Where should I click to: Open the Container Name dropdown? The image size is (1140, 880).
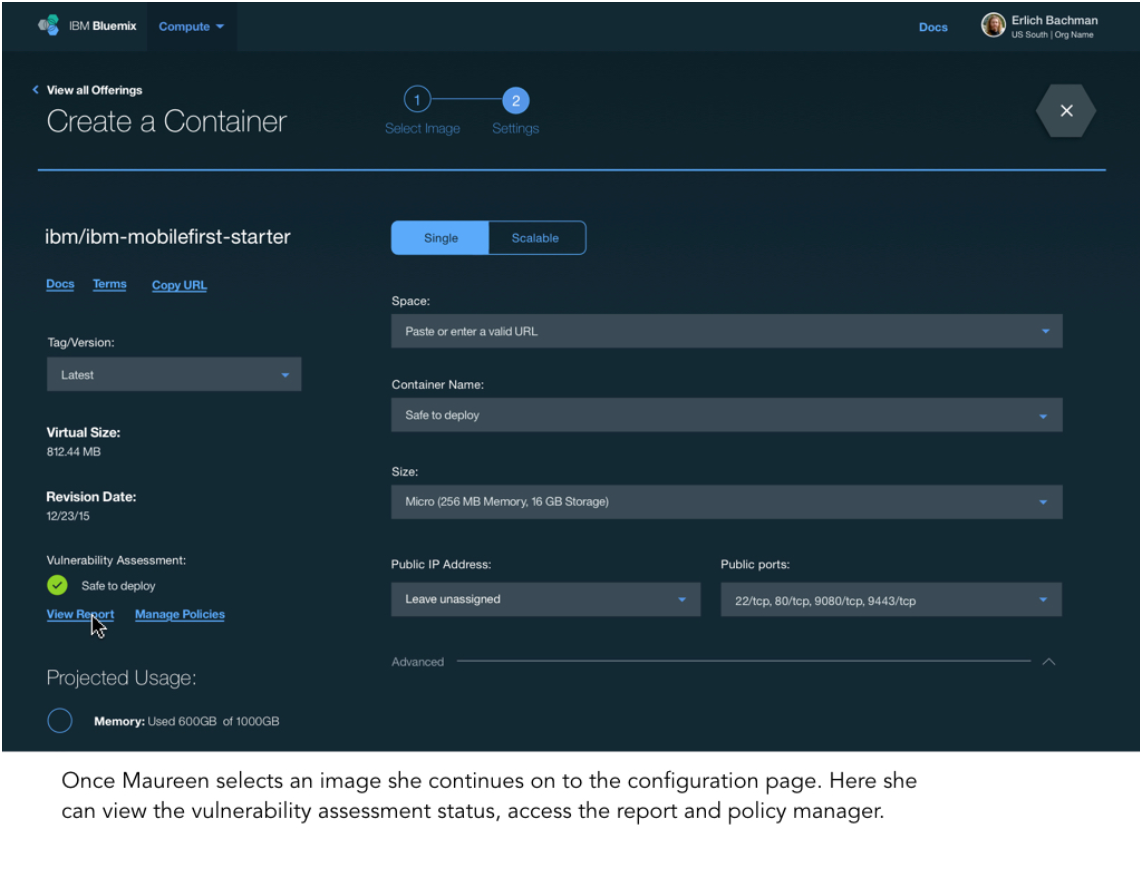click(x=726, y=415)
